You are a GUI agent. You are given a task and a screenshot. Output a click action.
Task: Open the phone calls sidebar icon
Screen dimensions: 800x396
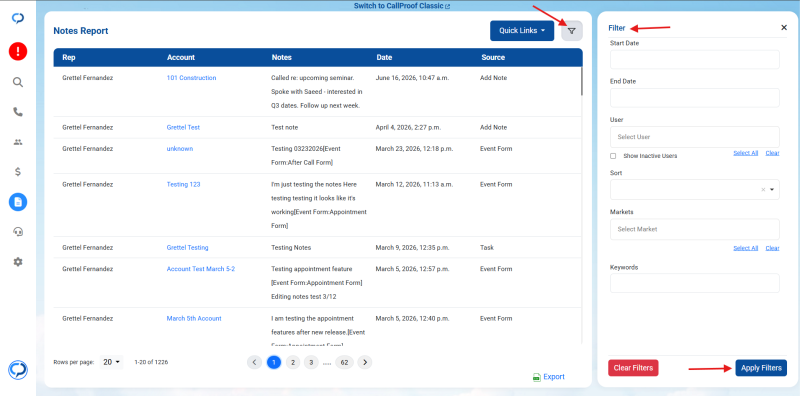tap(18, 112)
